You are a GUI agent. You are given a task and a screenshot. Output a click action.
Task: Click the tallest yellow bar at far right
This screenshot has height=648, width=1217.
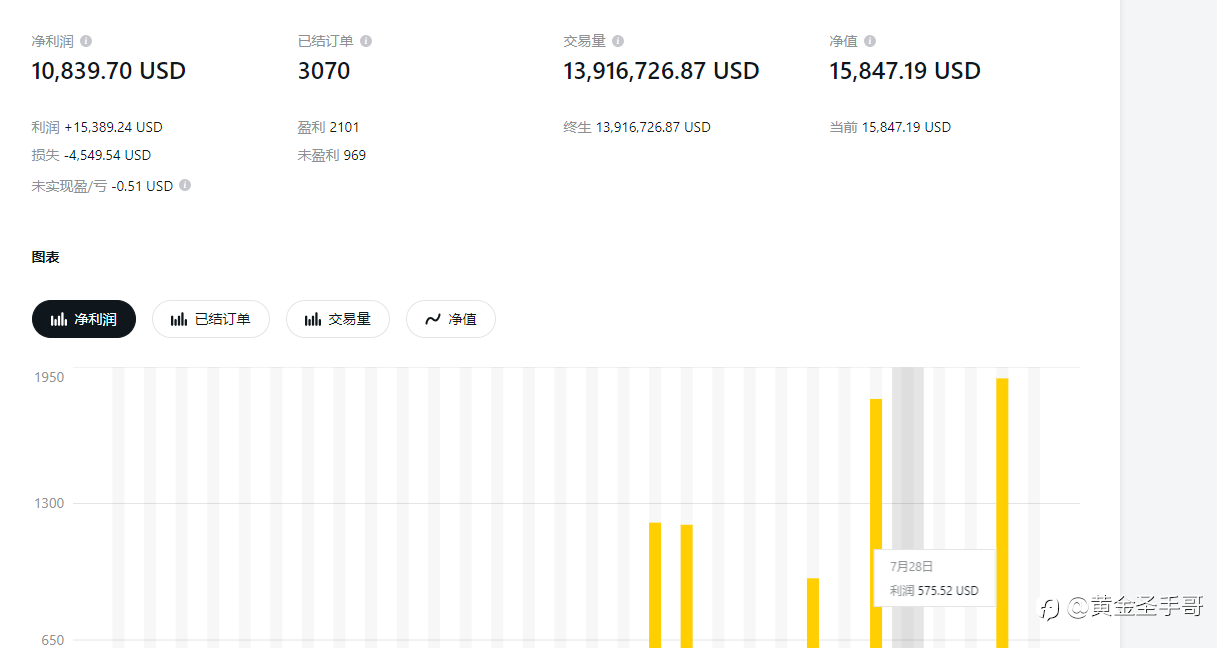coord(1002,510)
